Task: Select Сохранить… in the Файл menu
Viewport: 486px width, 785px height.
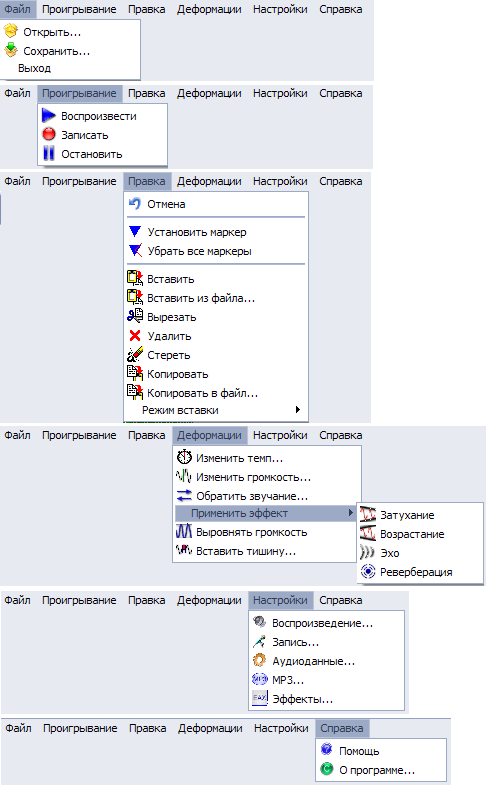Action: (57, 51)
